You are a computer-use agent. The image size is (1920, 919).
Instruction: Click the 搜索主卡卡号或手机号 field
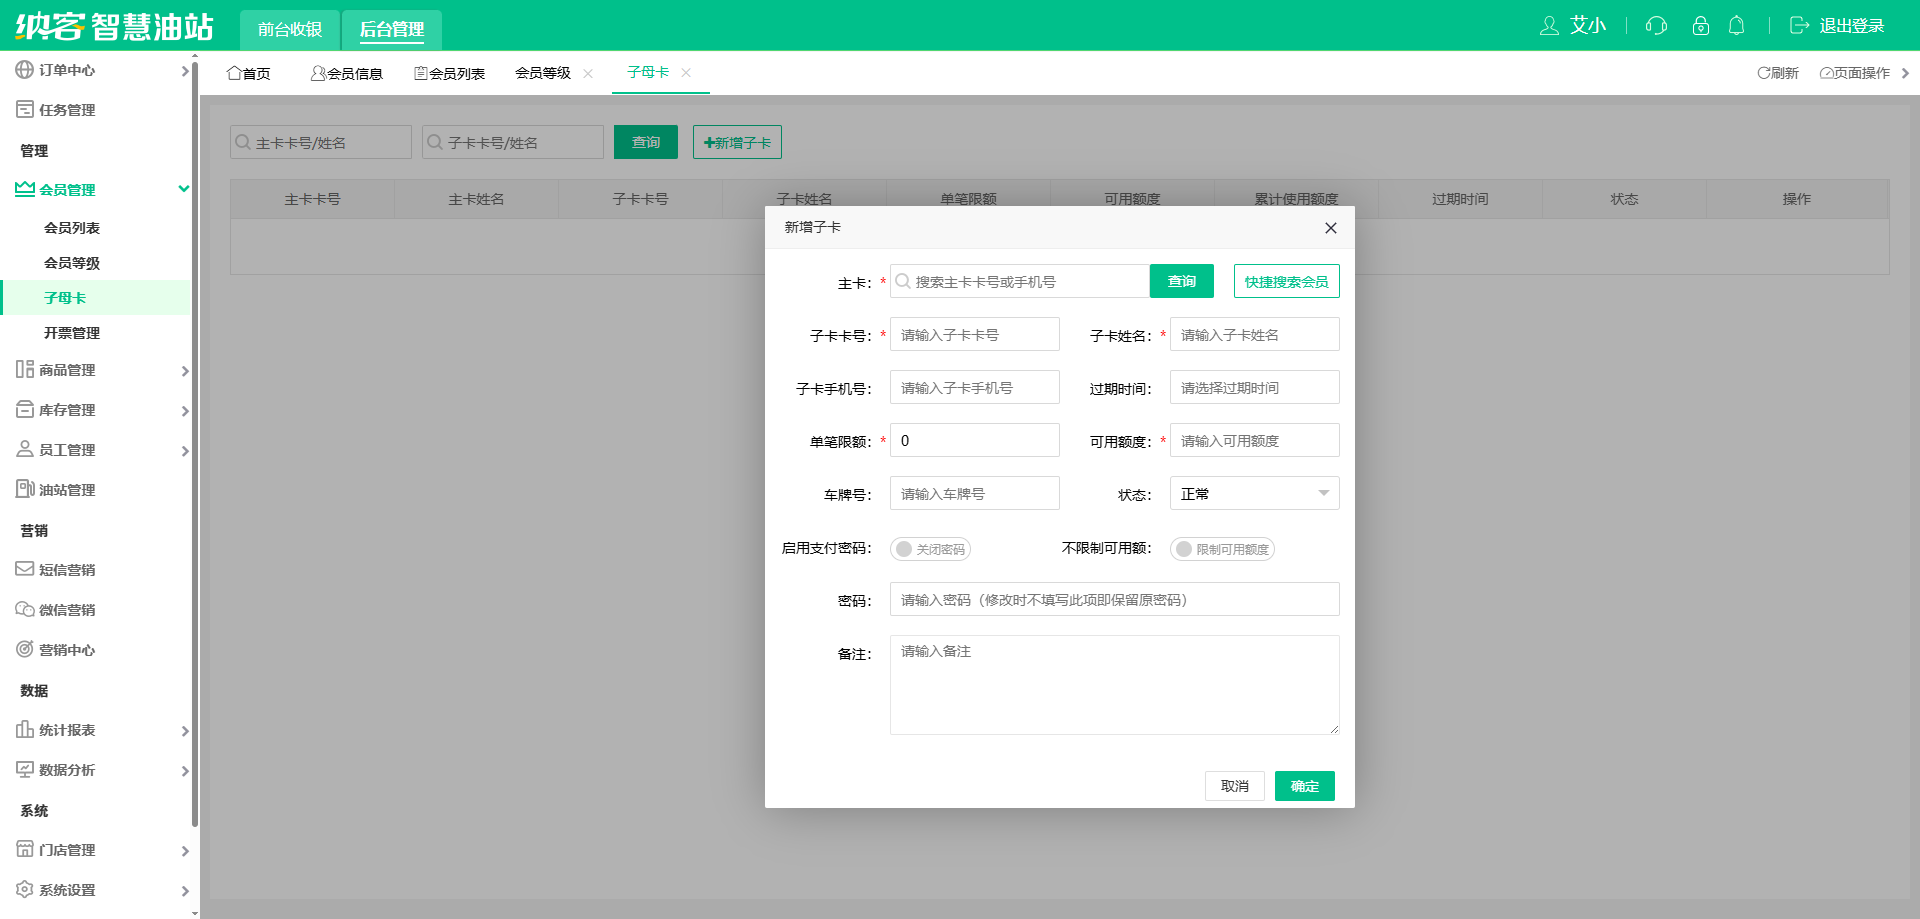pos(1020,281)
